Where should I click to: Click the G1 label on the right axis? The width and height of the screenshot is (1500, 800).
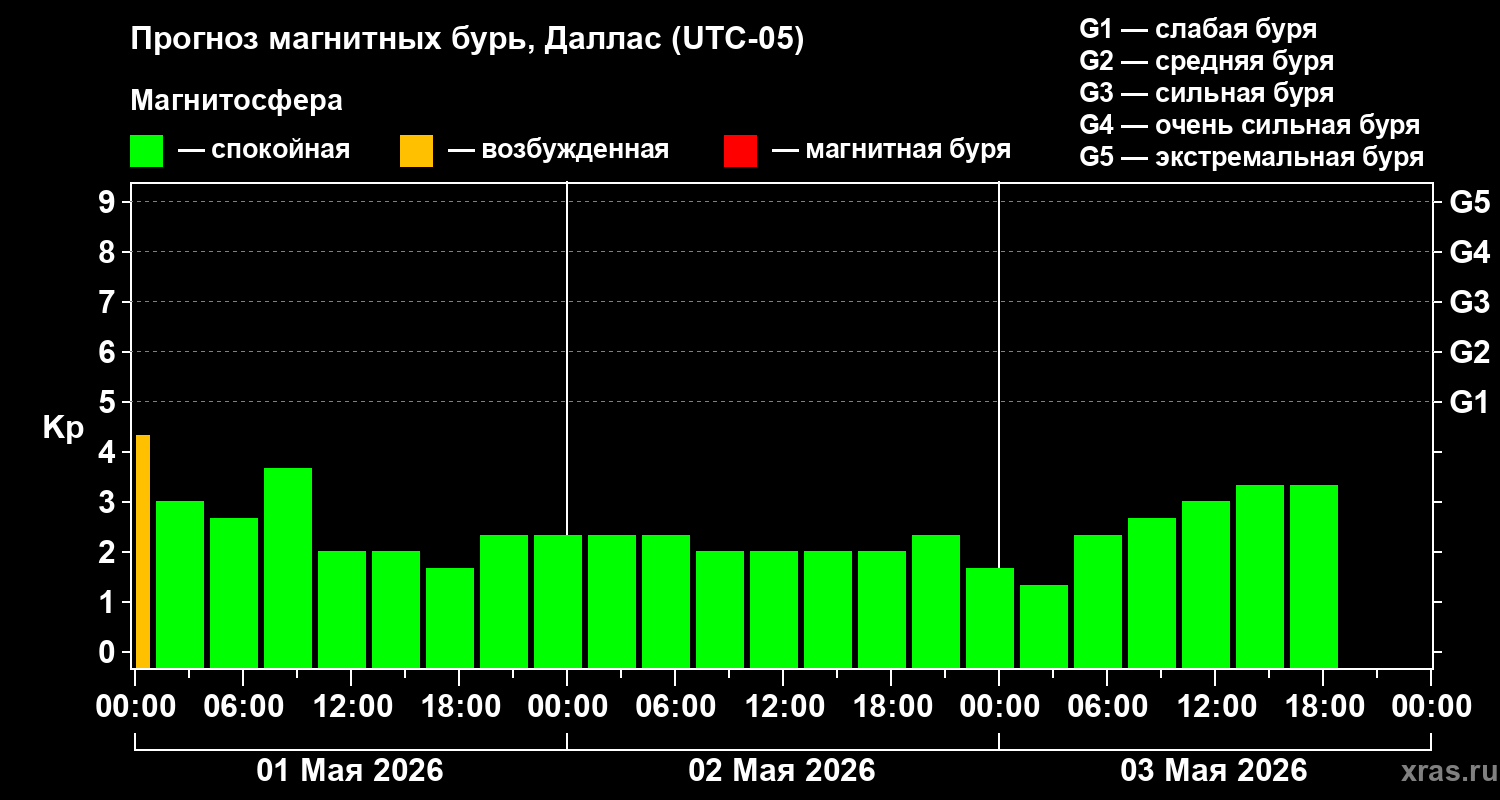1470,402
